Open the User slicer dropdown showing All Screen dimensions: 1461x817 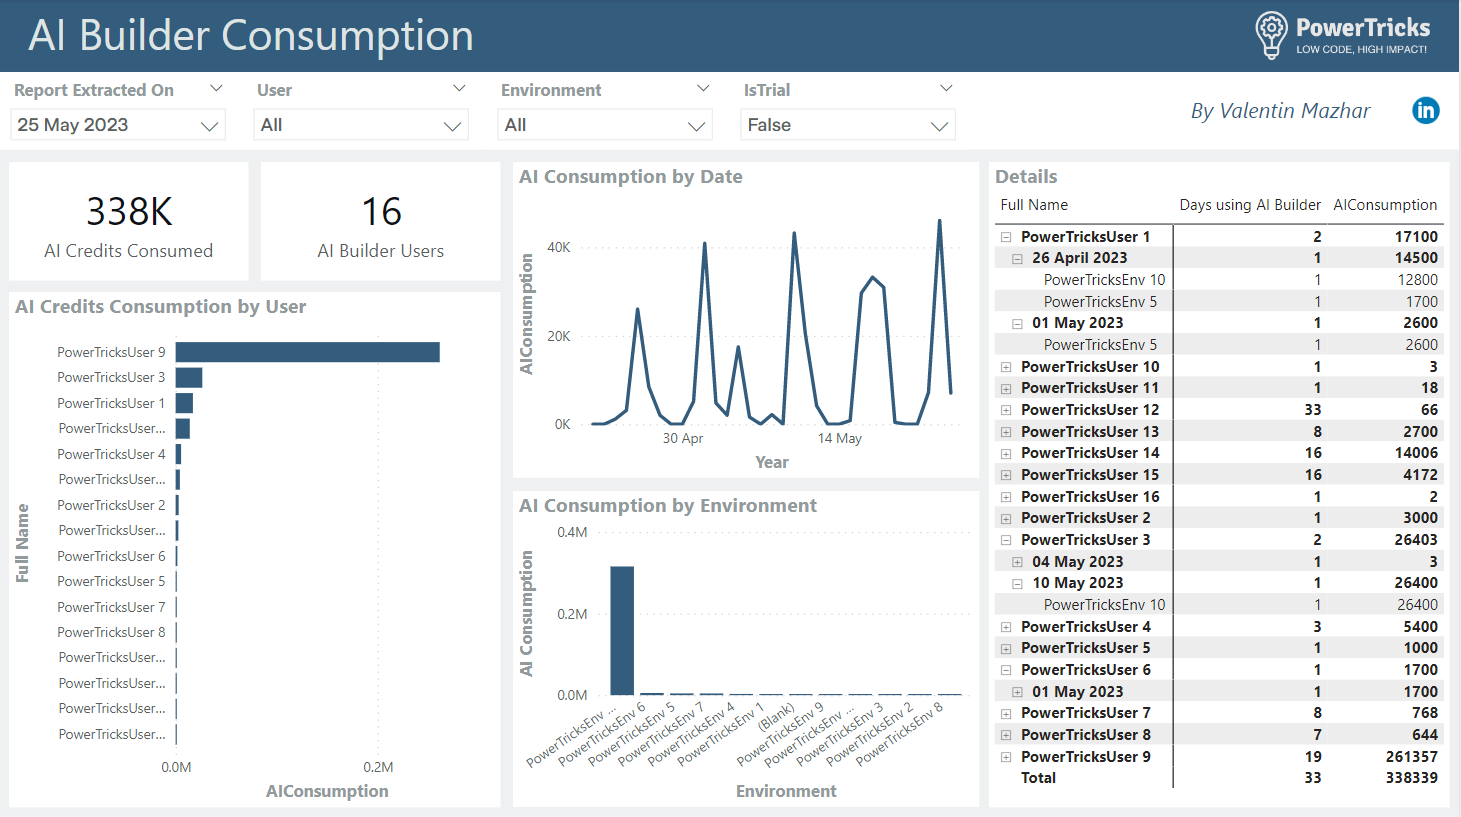coord(361,125)
